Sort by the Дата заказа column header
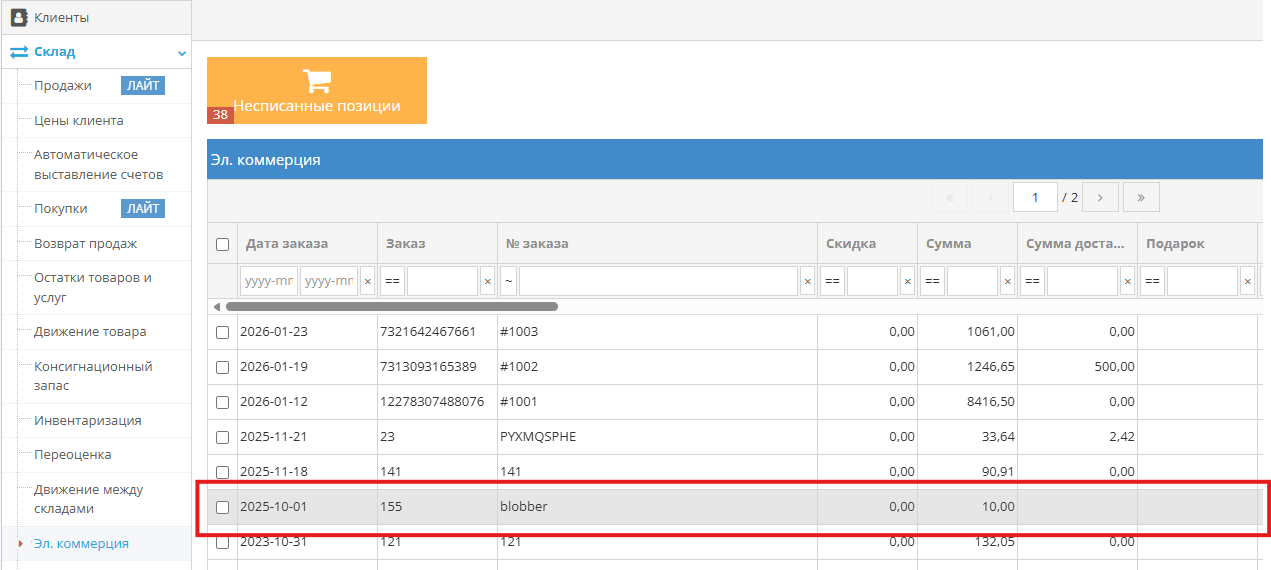1271x570 pixels. pyautogui.click(x=286, y=244)
